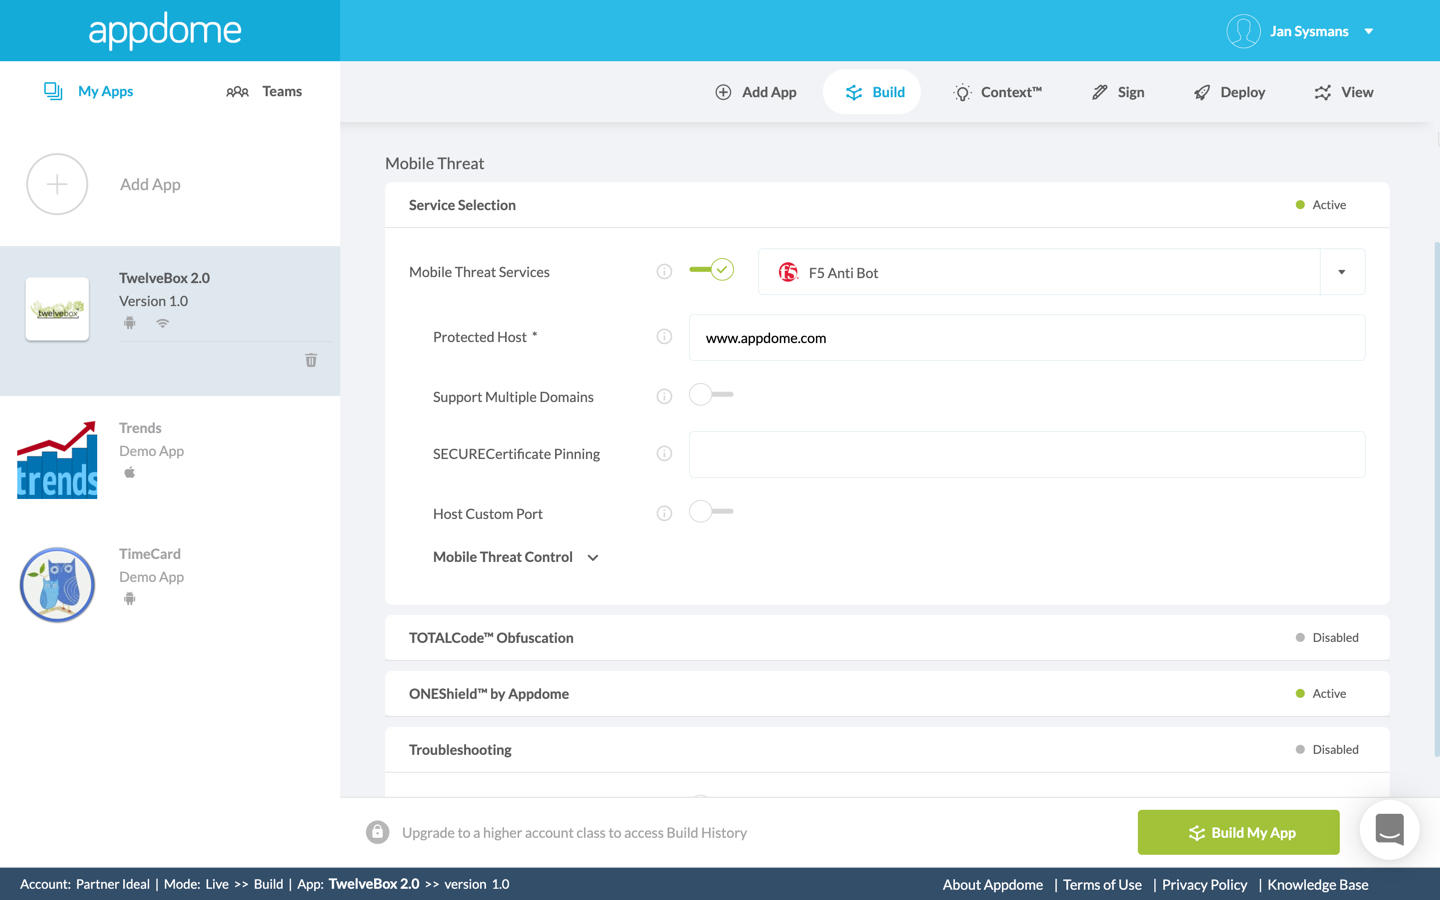Click wifi icon under TwelveBox 2.0
This screenshot has width=1440, height=900.
tap(162, 323)
